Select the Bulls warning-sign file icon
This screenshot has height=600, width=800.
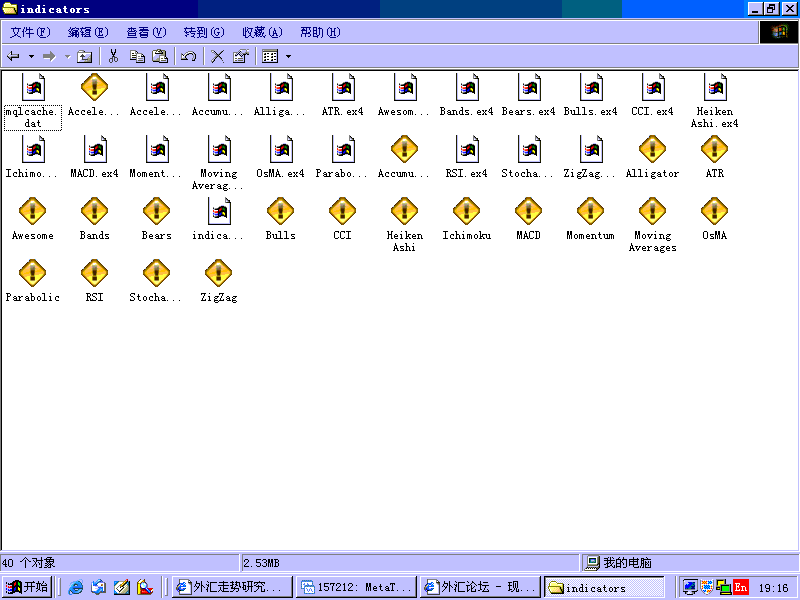coord(280,211)
